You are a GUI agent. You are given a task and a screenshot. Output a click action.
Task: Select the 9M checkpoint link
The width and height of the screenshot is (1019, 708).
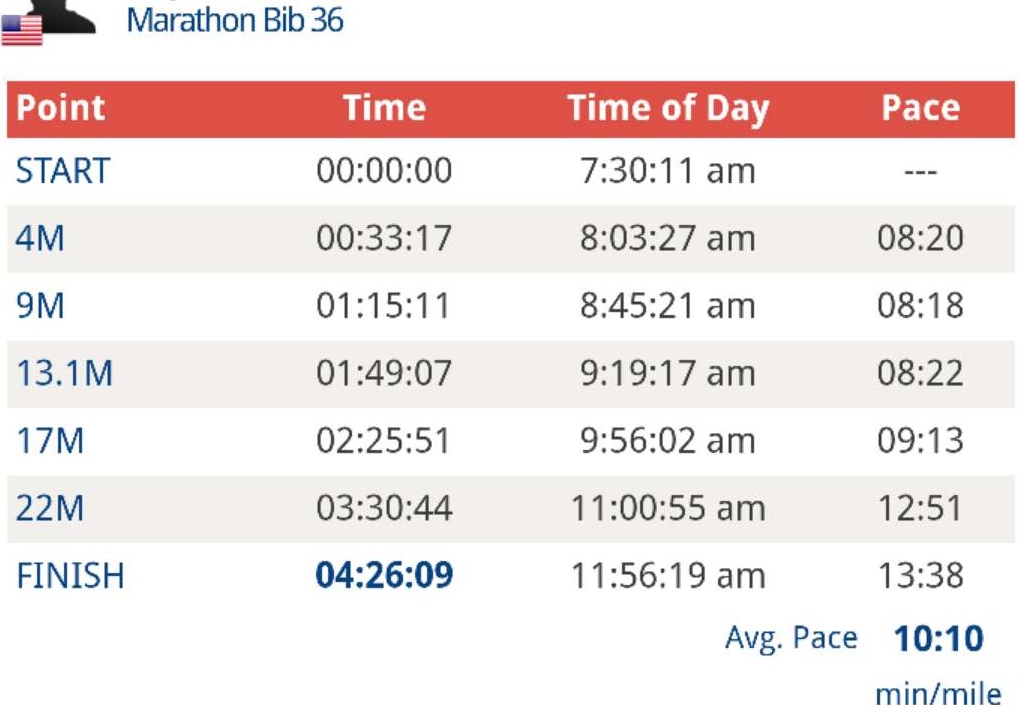(x=40, y=306)
